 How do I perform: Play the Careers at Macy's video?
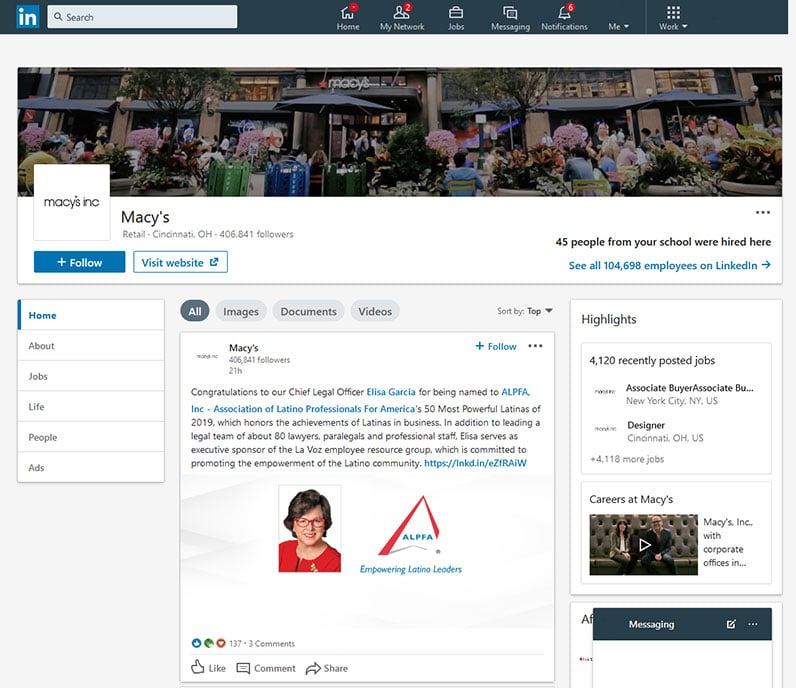(x=644, y=545)
